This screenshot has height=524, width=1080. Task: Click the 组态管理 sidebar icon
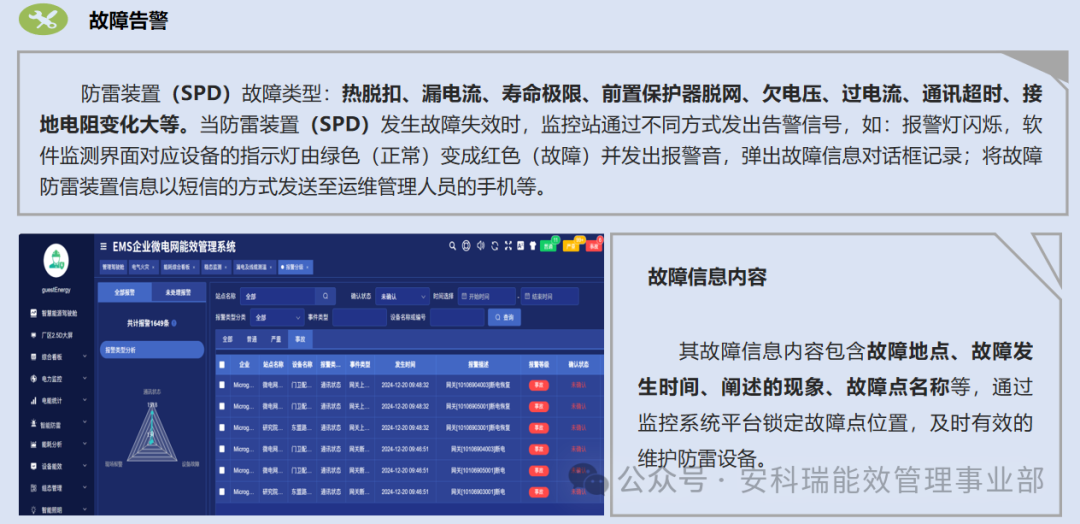pyautogui.click(x=33, y=488)
